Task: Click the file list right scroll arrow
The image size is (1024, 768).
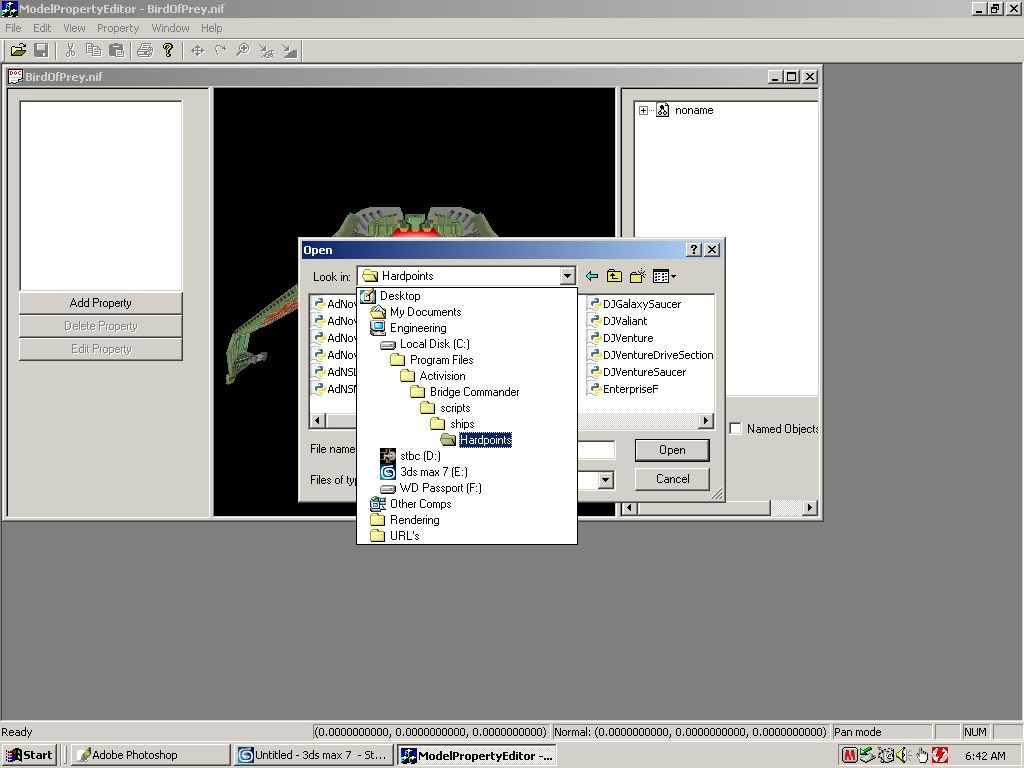Action: tap(705, 421)
